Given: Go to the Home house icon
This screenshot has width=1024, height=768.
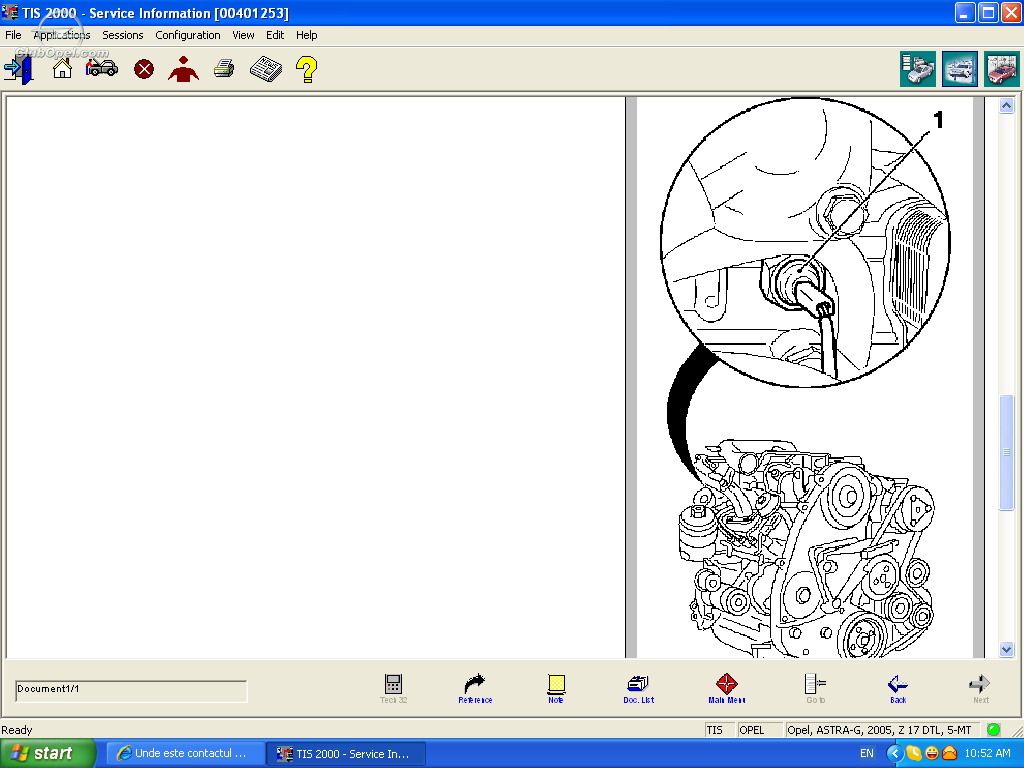Looking at the screenshot, I should pos(62,68).
